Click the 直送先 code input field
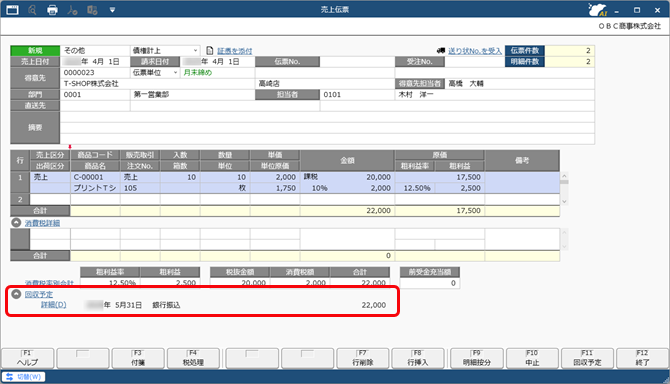The image size is (670, 384). [x=95, y=106]
